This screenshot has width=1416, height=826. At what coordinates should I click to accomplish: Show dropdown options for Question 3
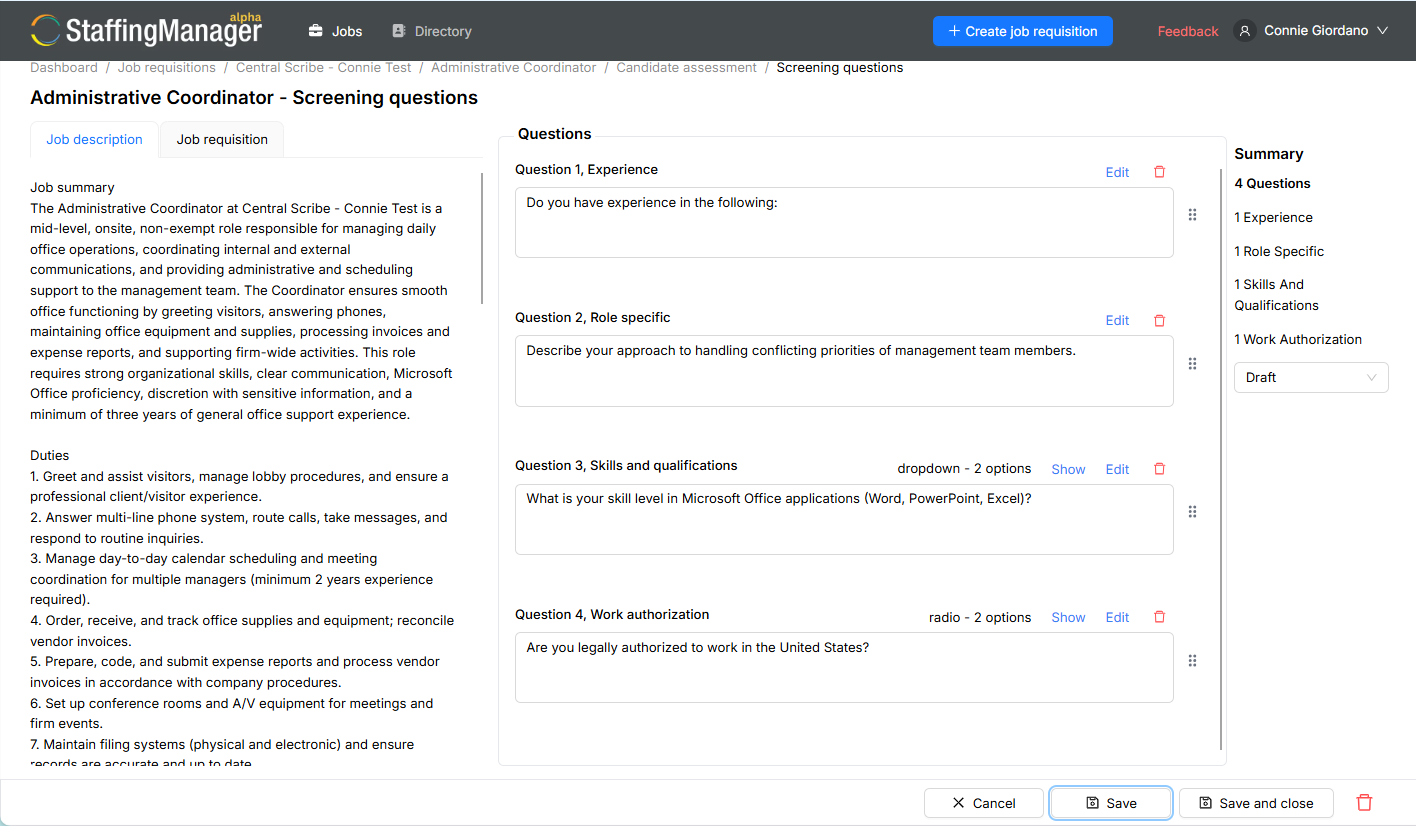click(1068, 469)
